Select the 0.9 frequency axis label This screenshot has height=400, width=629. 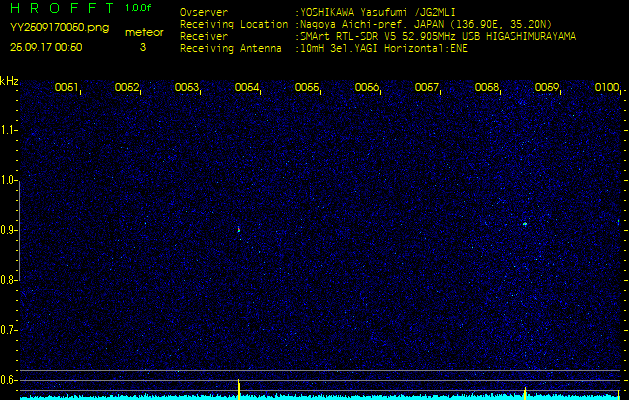click(9, 230)
